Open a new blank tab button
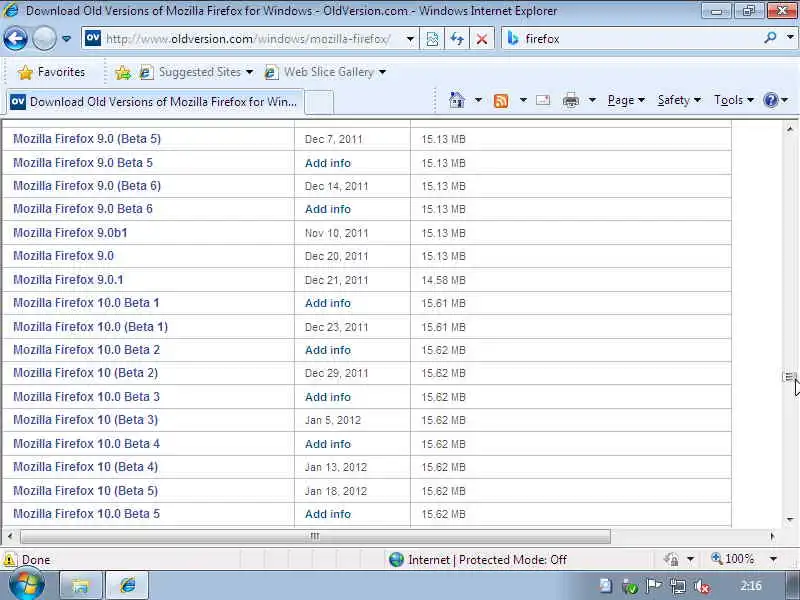The image size is (800, 600). pos(319,103)
